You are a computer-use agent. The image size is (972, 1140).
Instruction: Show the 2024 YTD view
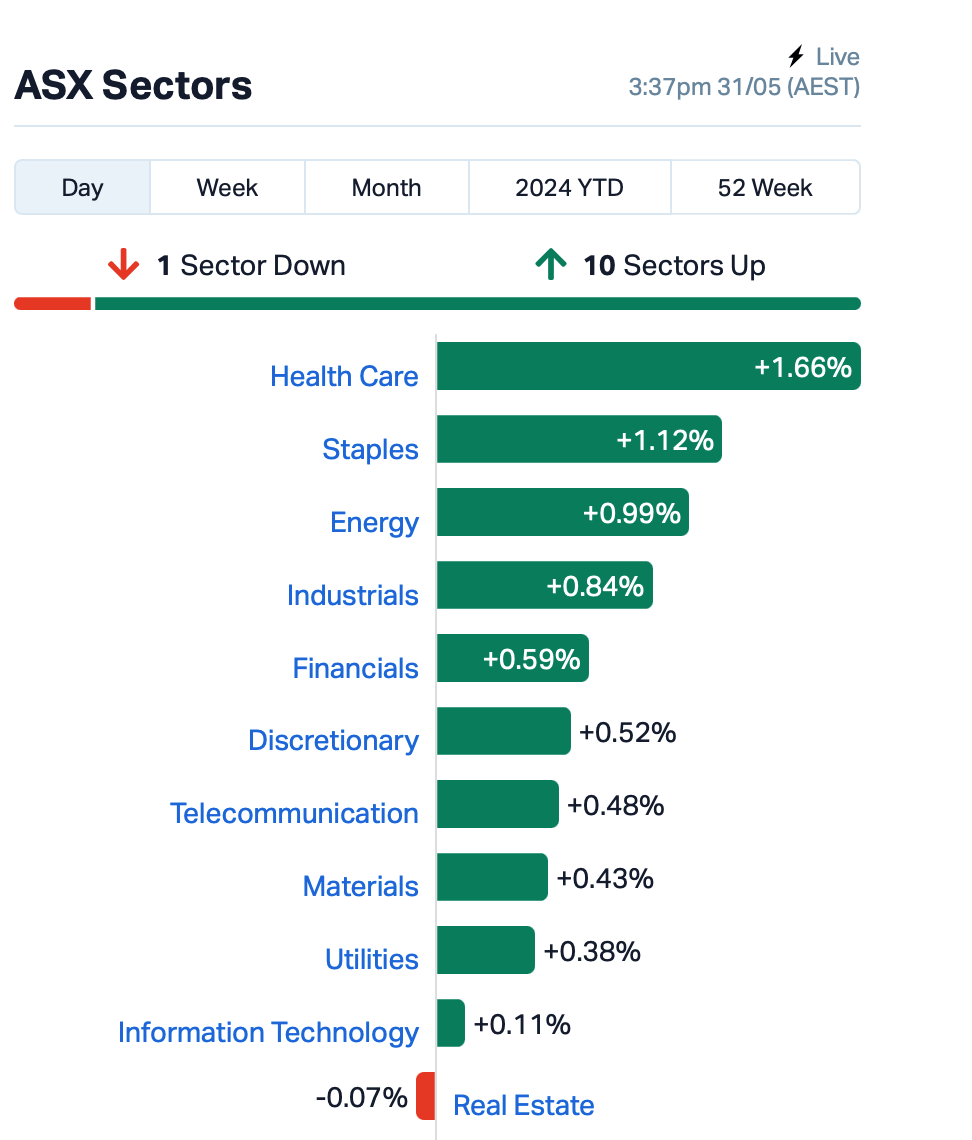click(x=569, y=188)
